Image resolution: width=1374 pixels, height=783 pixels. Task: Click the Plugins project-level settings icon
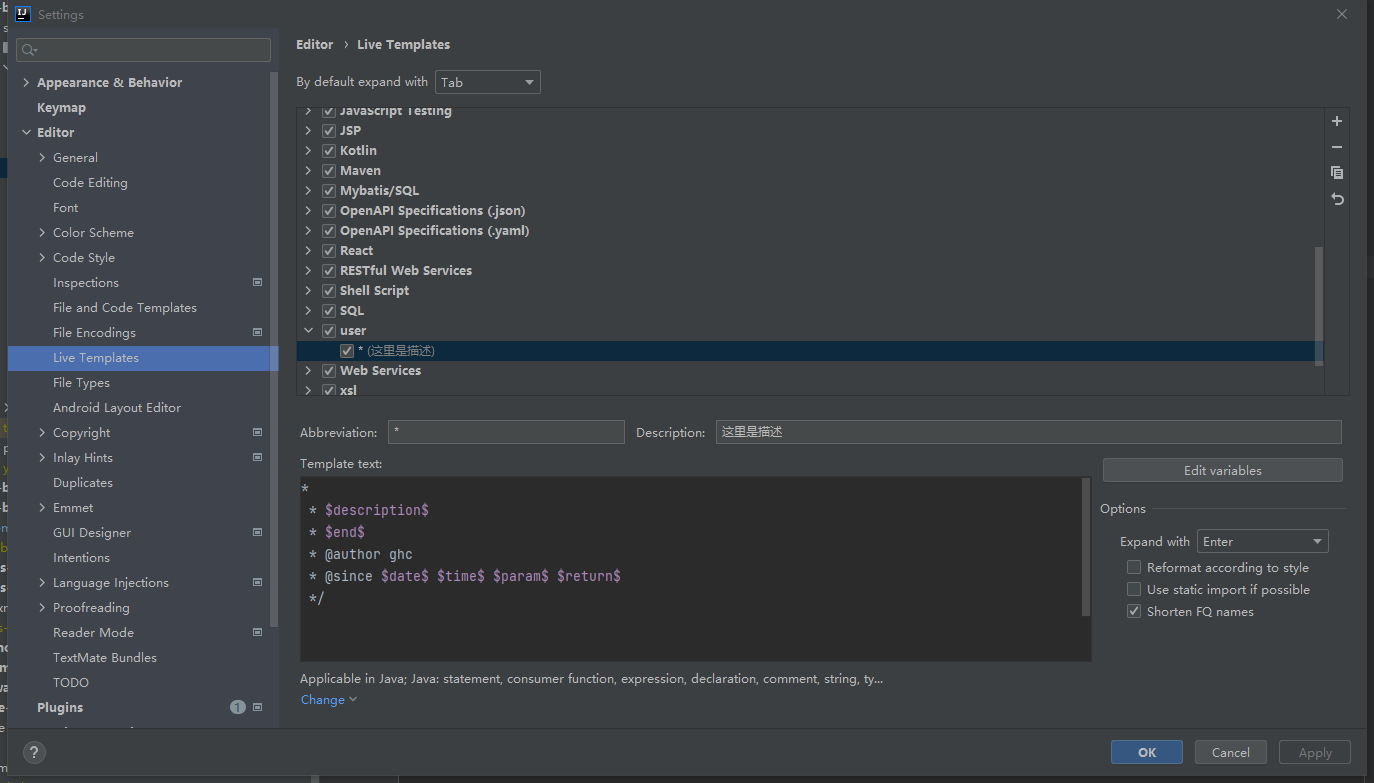[257, 707]
